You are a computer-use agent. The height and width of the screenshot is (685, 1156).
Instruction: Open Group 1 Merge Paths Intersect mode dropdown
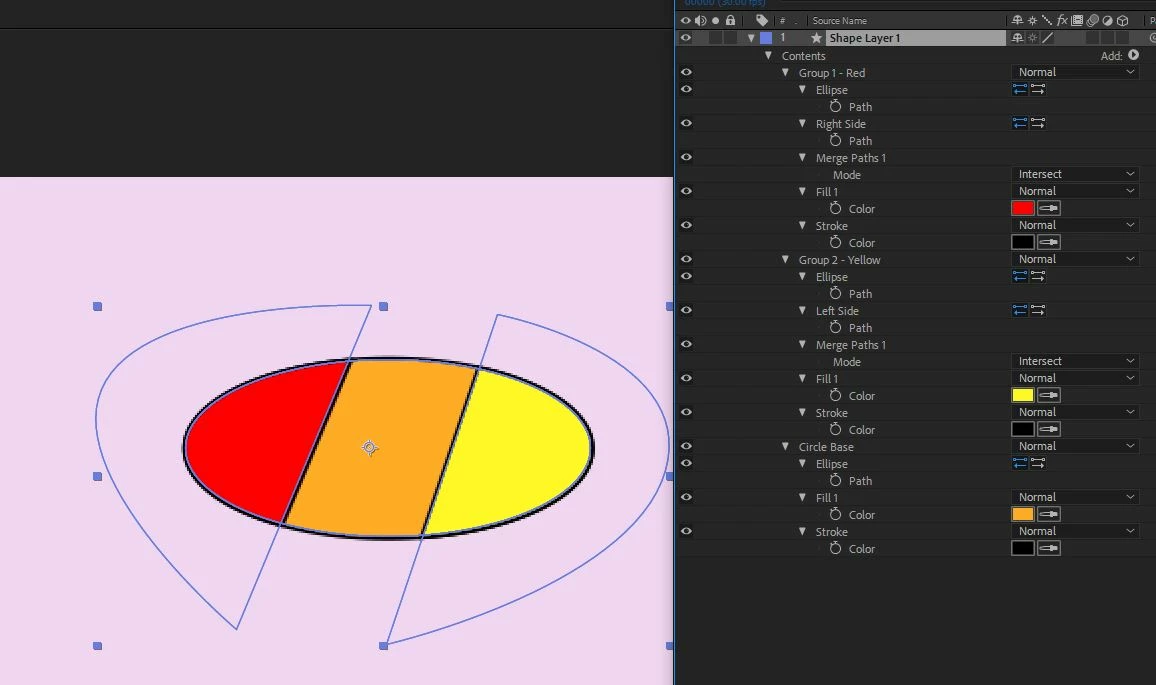(x=1076, y=174)
